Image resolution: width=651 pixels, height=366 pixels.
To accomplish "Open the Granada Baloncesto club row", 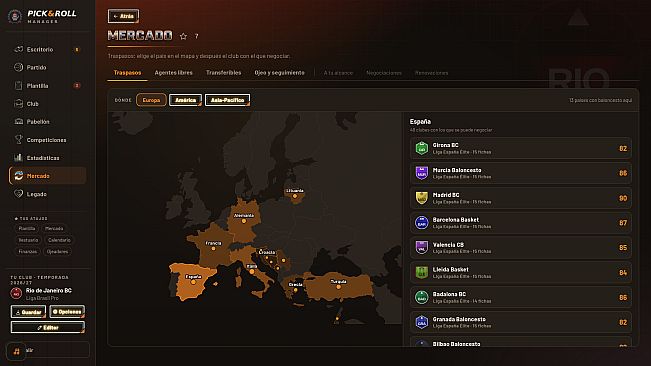I will coord(521,322).
